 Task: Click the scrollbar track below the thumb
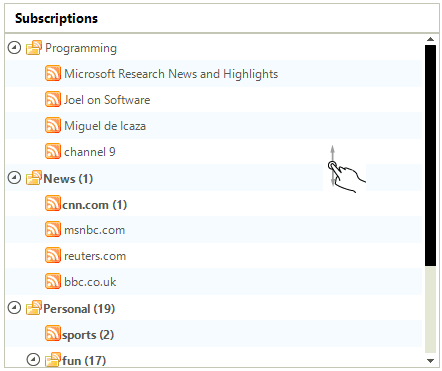(x=430, y=309)
